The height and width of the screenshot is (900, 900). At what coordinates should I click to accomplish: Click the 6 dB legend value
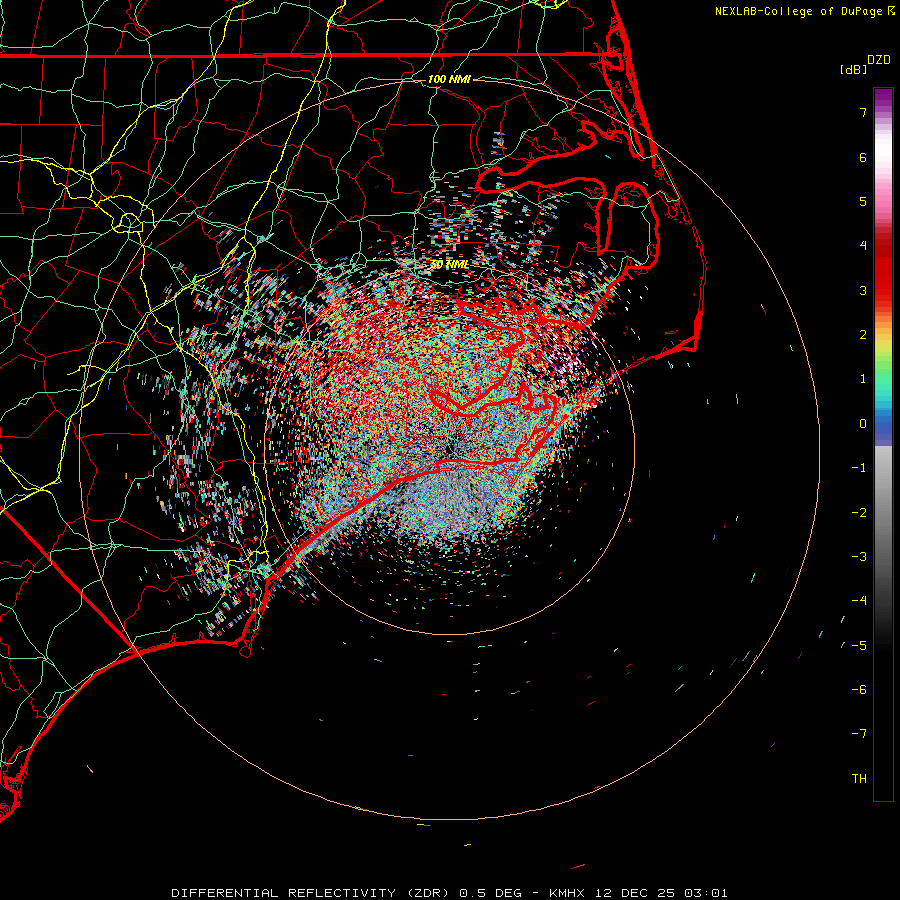(863, 157)
